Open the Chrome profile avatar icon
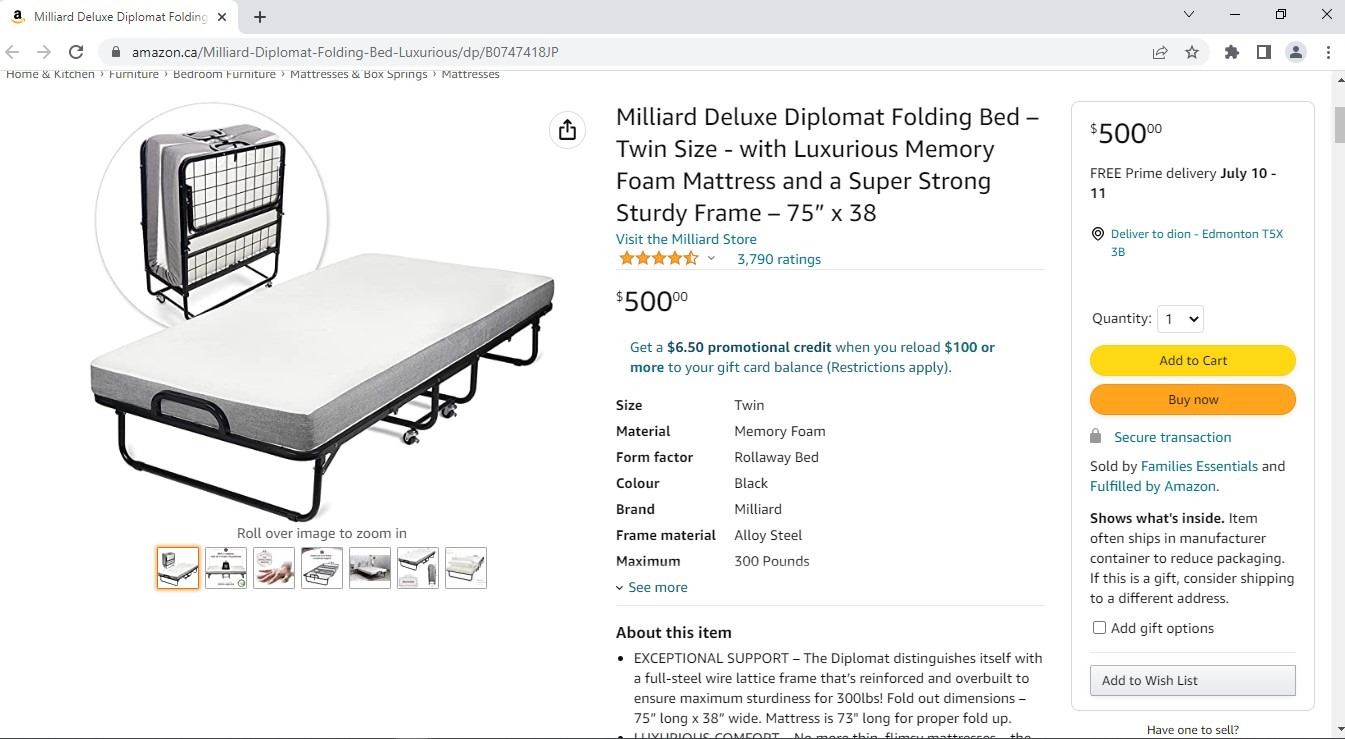 [1296, 52]
